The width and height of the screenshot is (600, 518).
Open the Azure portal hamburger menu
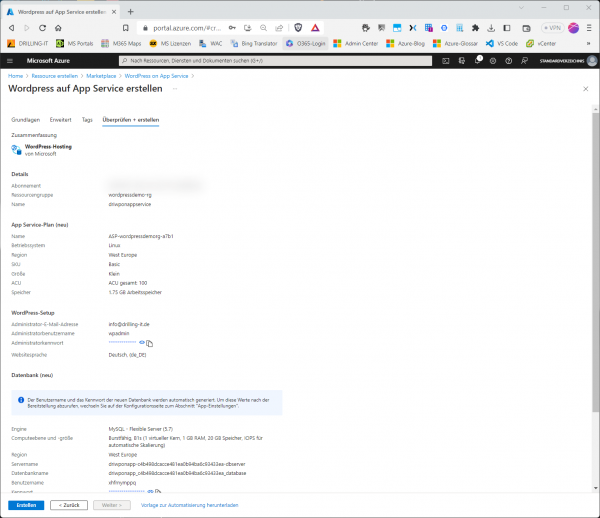[10, 61]
